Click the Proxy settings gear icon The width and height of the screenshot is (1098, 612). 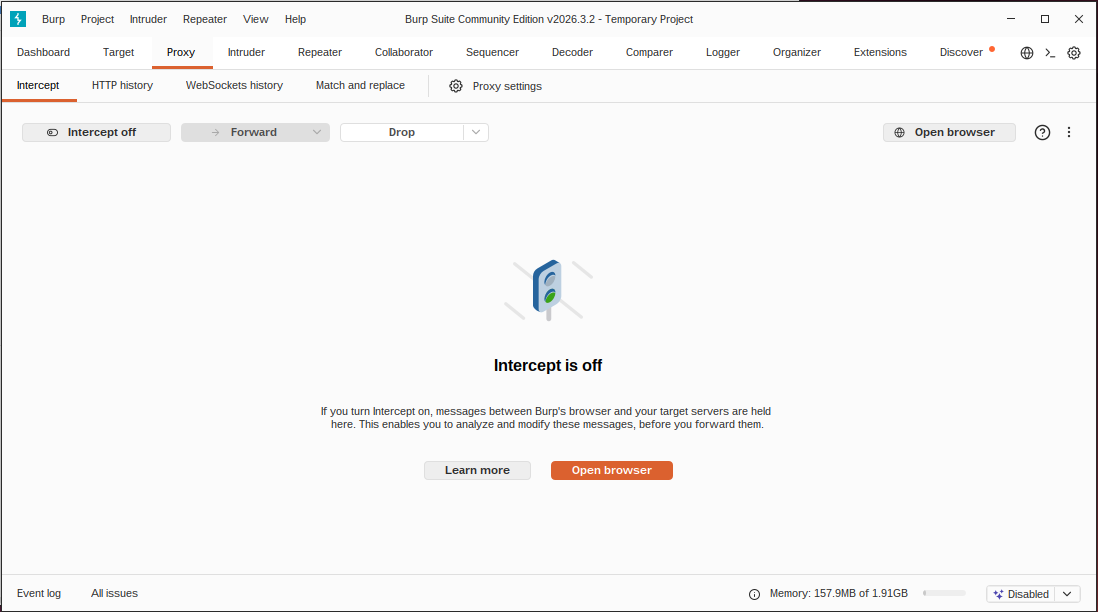click(456, 86)
